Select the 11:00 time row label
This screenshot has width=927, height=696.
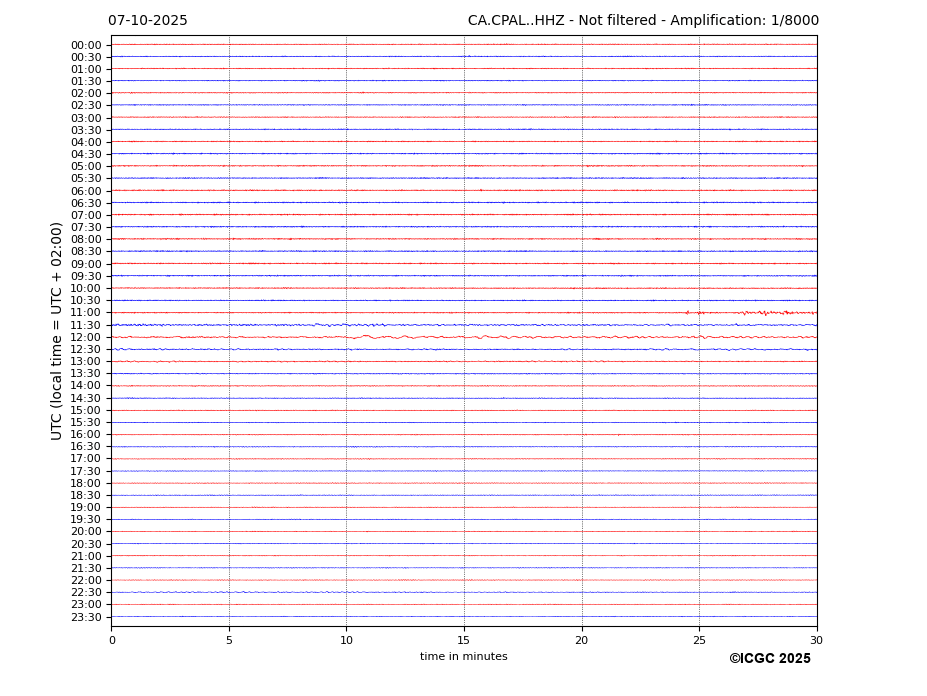tap(86, 313)
